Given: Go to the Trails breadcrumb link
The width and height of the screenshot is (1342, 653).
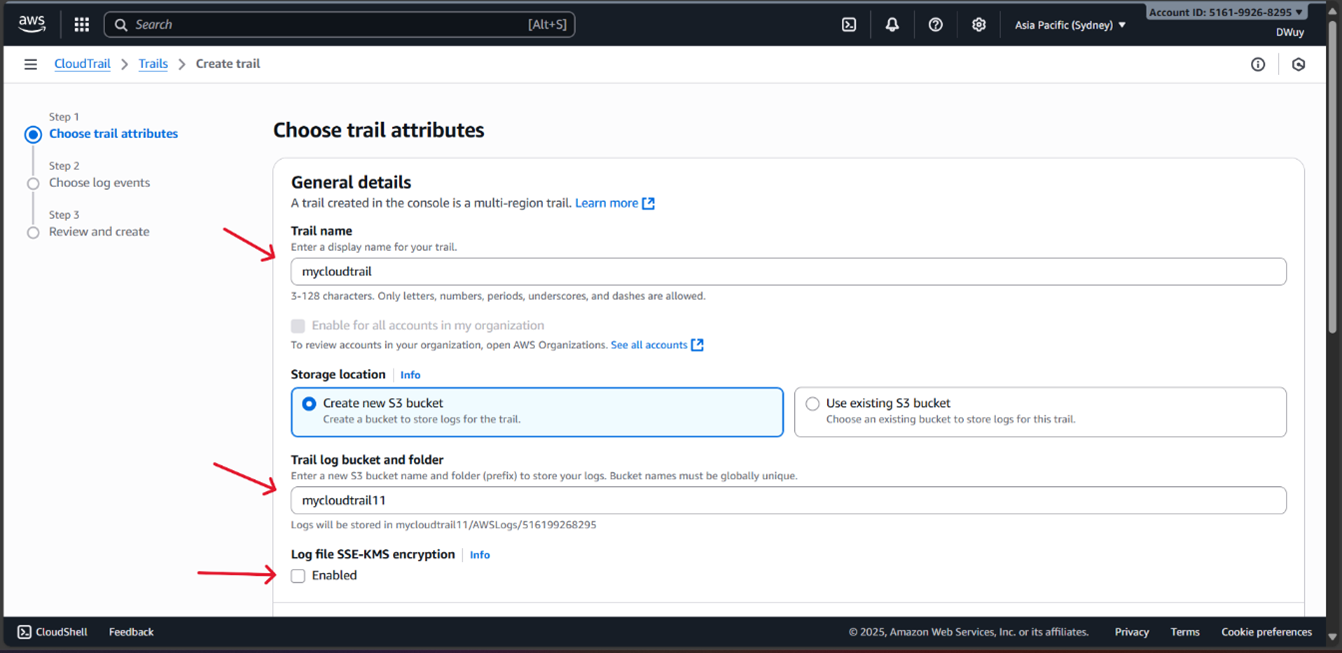Looking at the screenshot, I should [x=153, y=64].
